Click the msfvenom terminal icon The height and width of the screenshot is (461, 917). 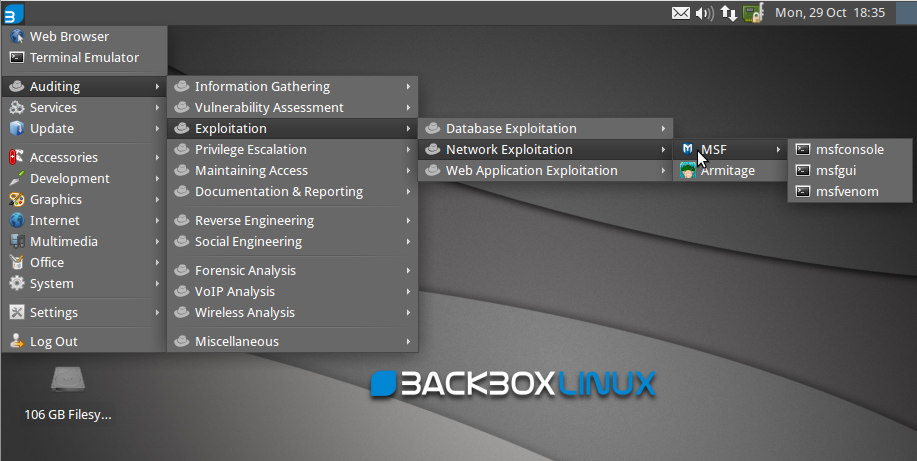point(803,192)
